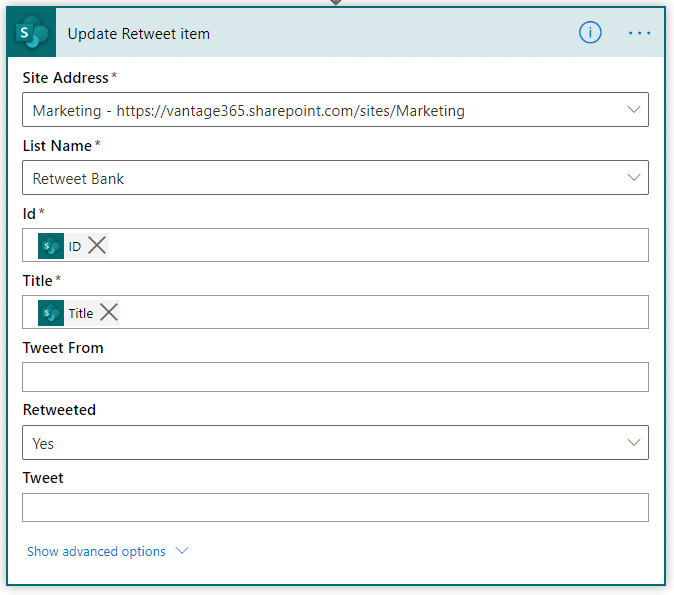Image resolution: width=674 pixels, height=595 pixels.
Task: Click the Yes value in Retweeted field
Action: [x=43, y=443]
